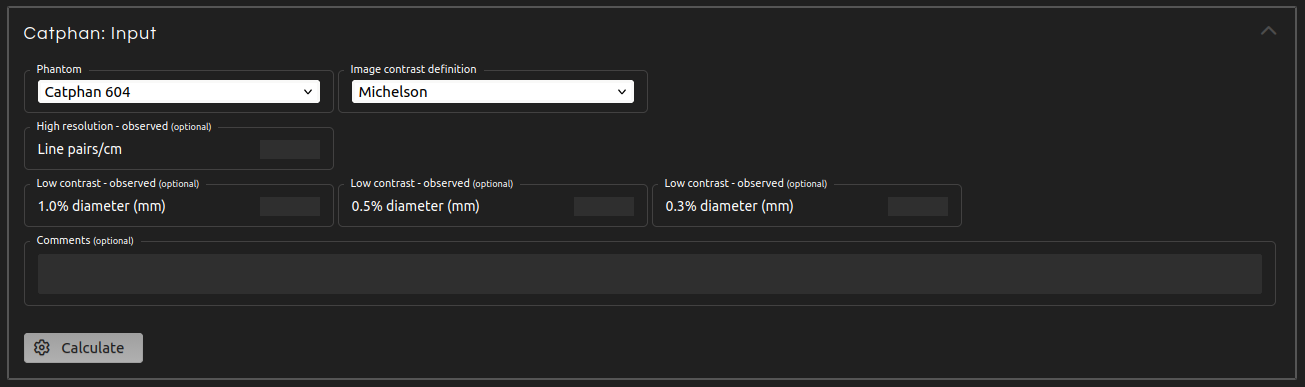This screenshot has height=387, width=1305.
Task: Open the Phantom dropdown showing Catphan 604
Action: tap(179, 92)
